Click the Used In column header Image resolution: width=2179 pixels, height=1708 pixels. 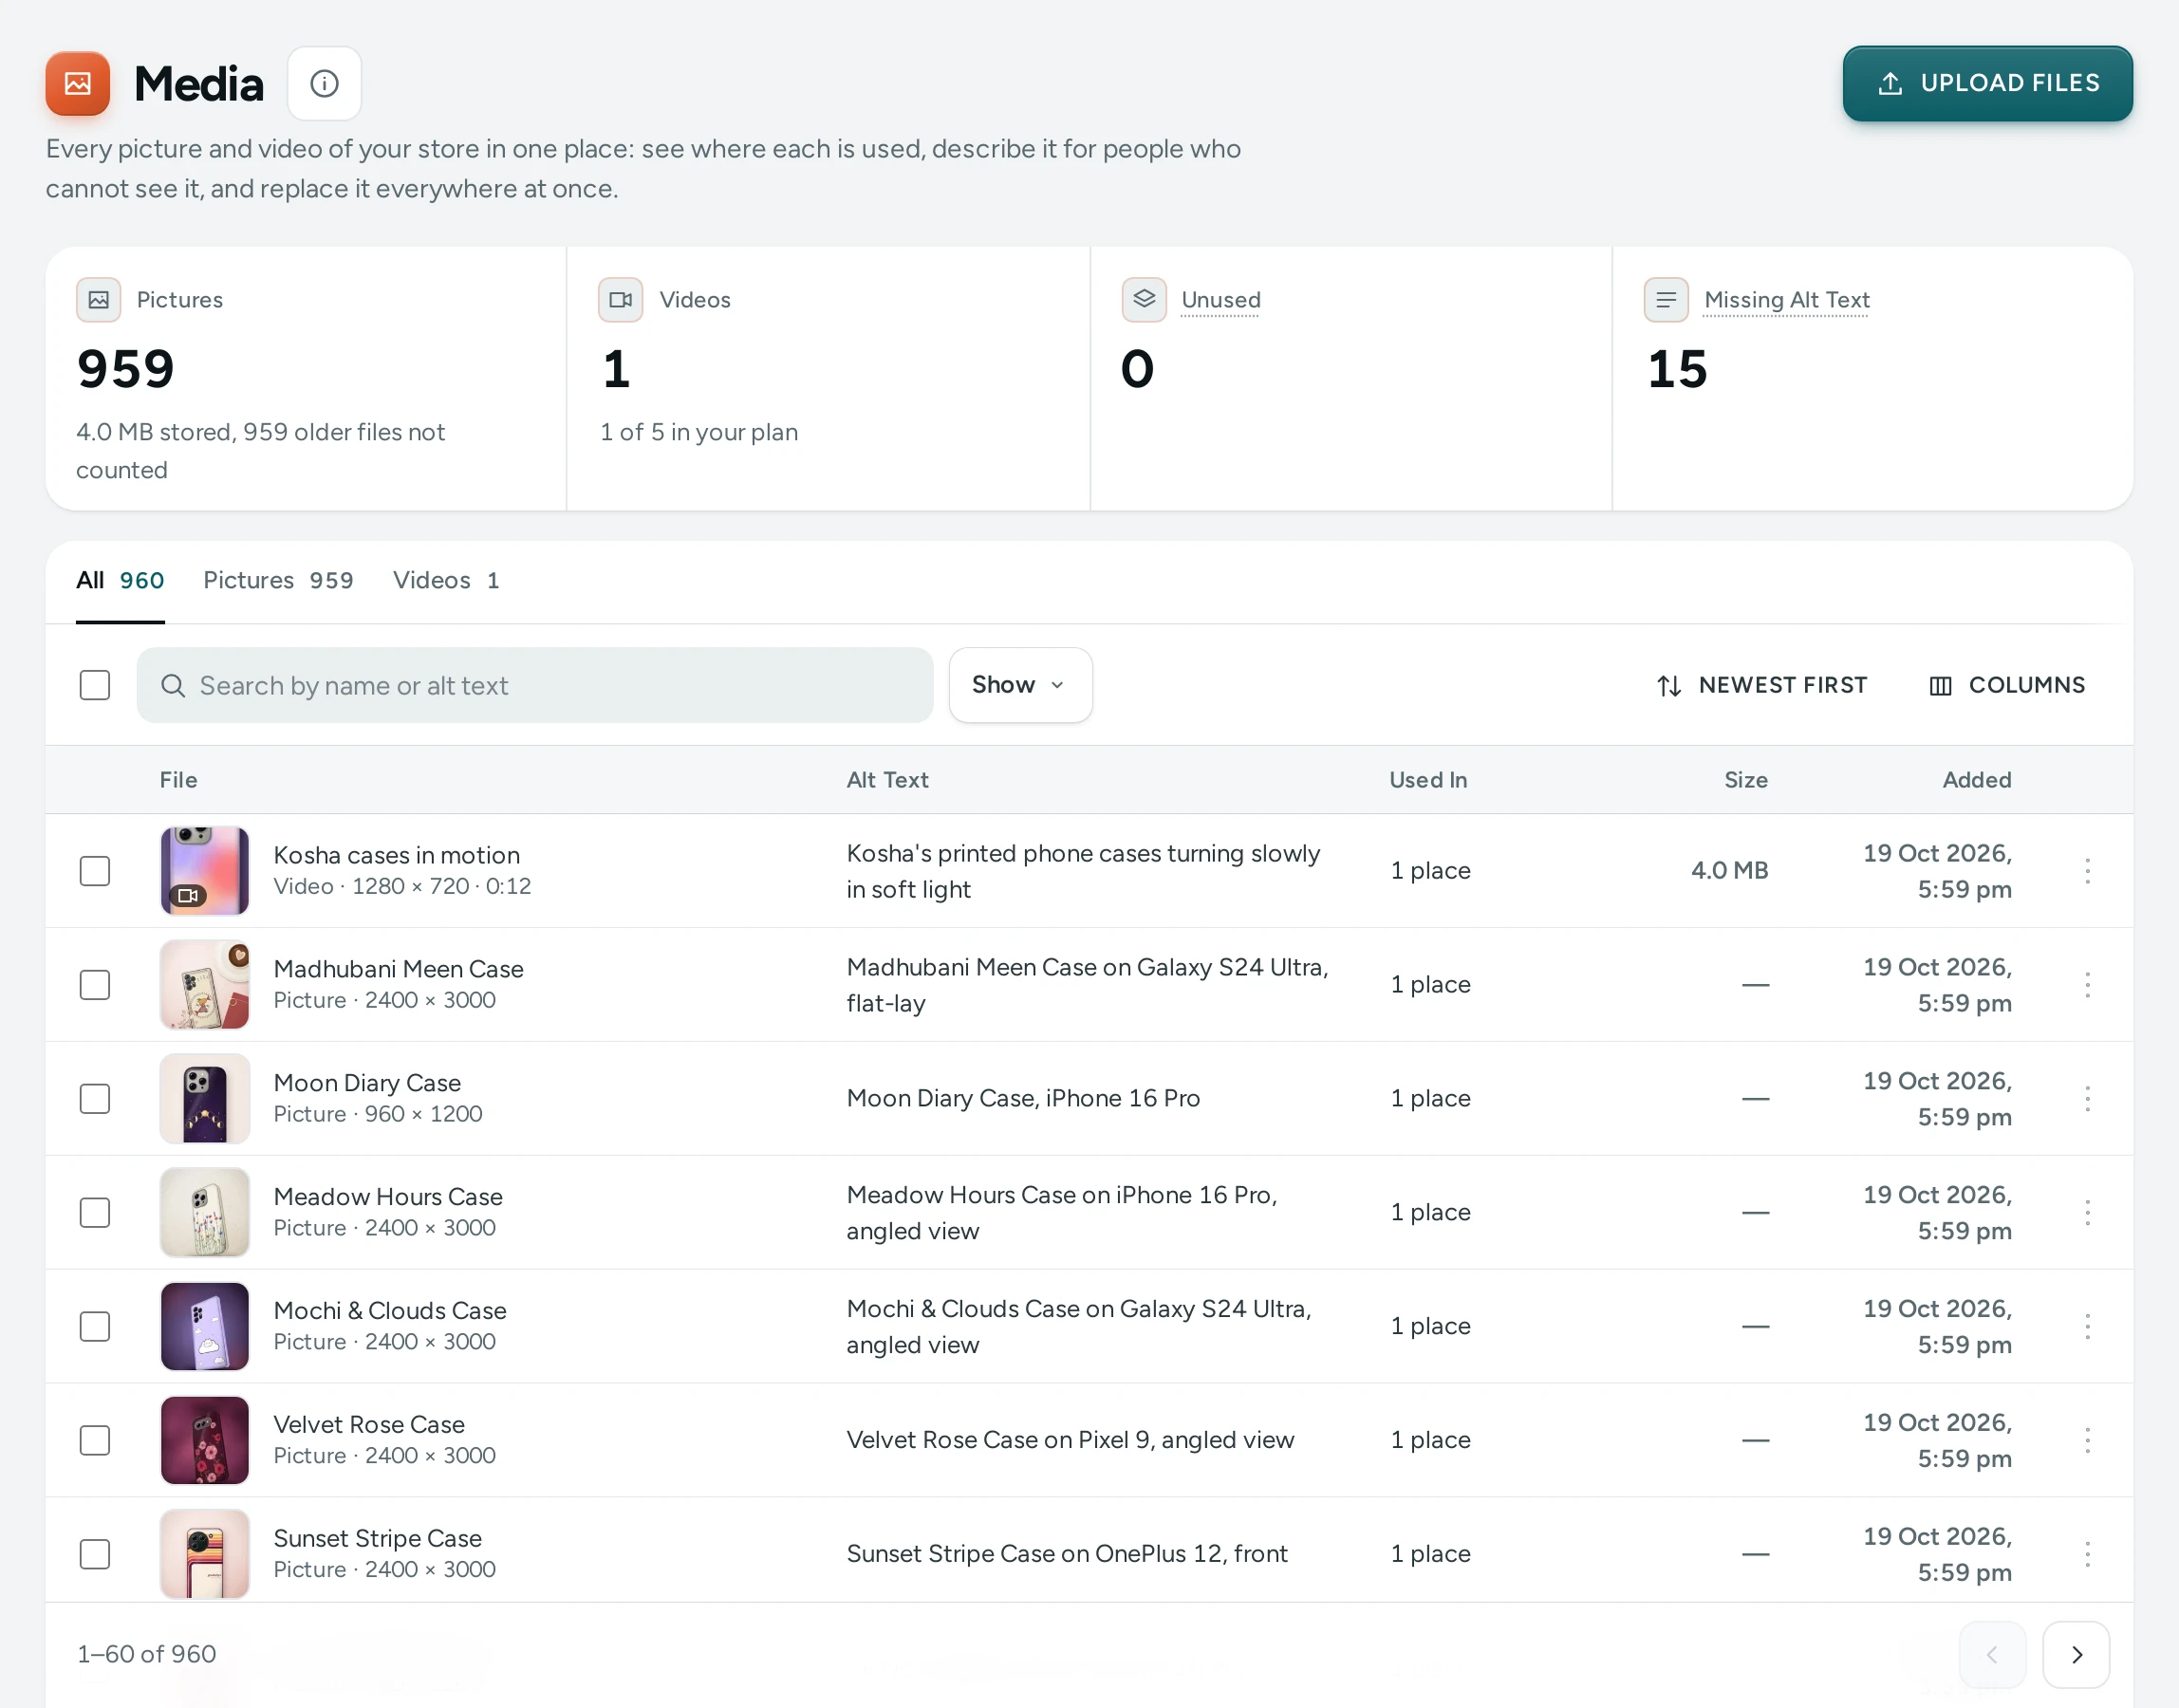coord(1428,780)
